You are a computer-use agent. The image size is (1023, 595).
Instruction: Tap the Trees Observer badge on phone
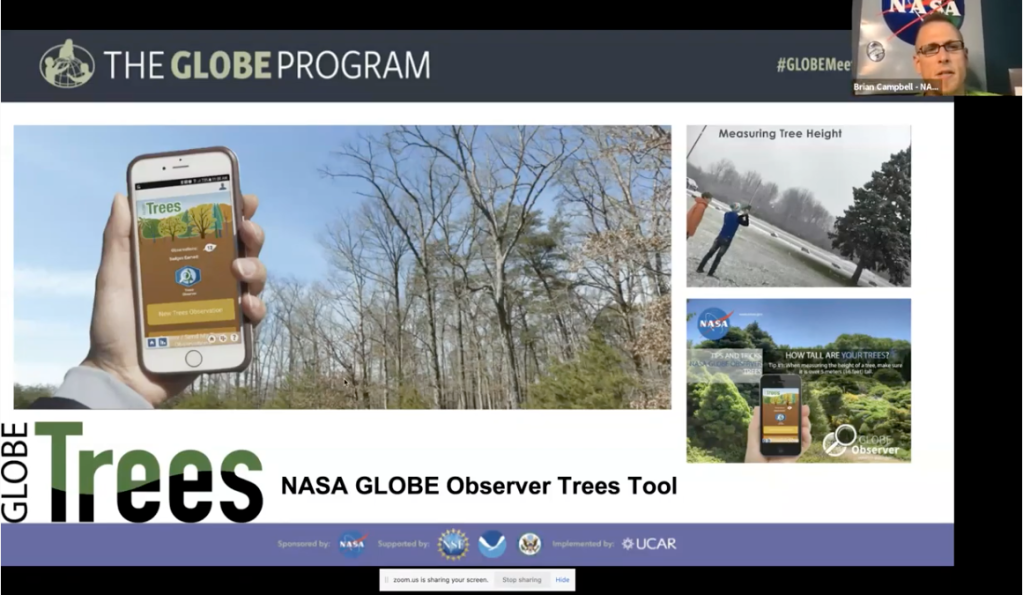coord(188,276)
